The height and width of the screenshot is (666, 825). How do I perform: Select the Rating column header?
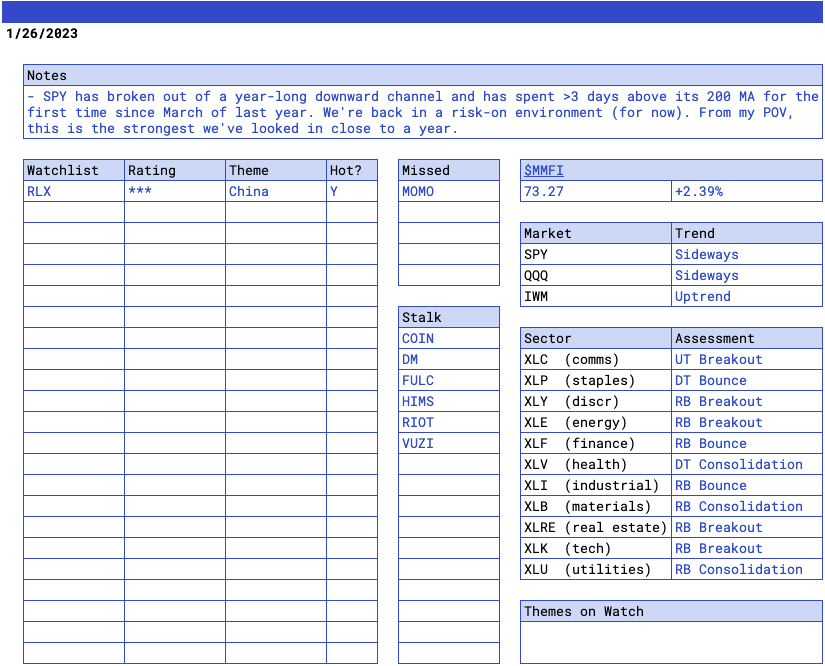click(x=175, y=170)
